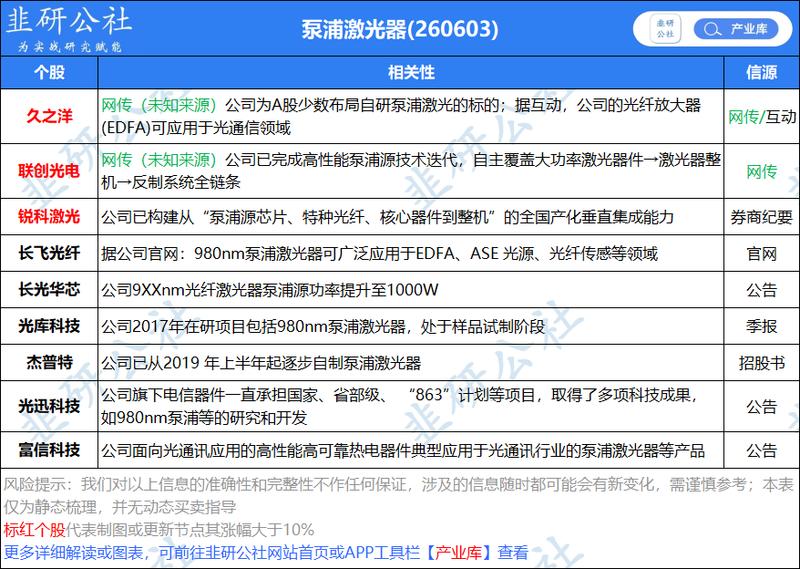
Task: Select stock name 长飞光纤
Action: click(x=49, y=253)
